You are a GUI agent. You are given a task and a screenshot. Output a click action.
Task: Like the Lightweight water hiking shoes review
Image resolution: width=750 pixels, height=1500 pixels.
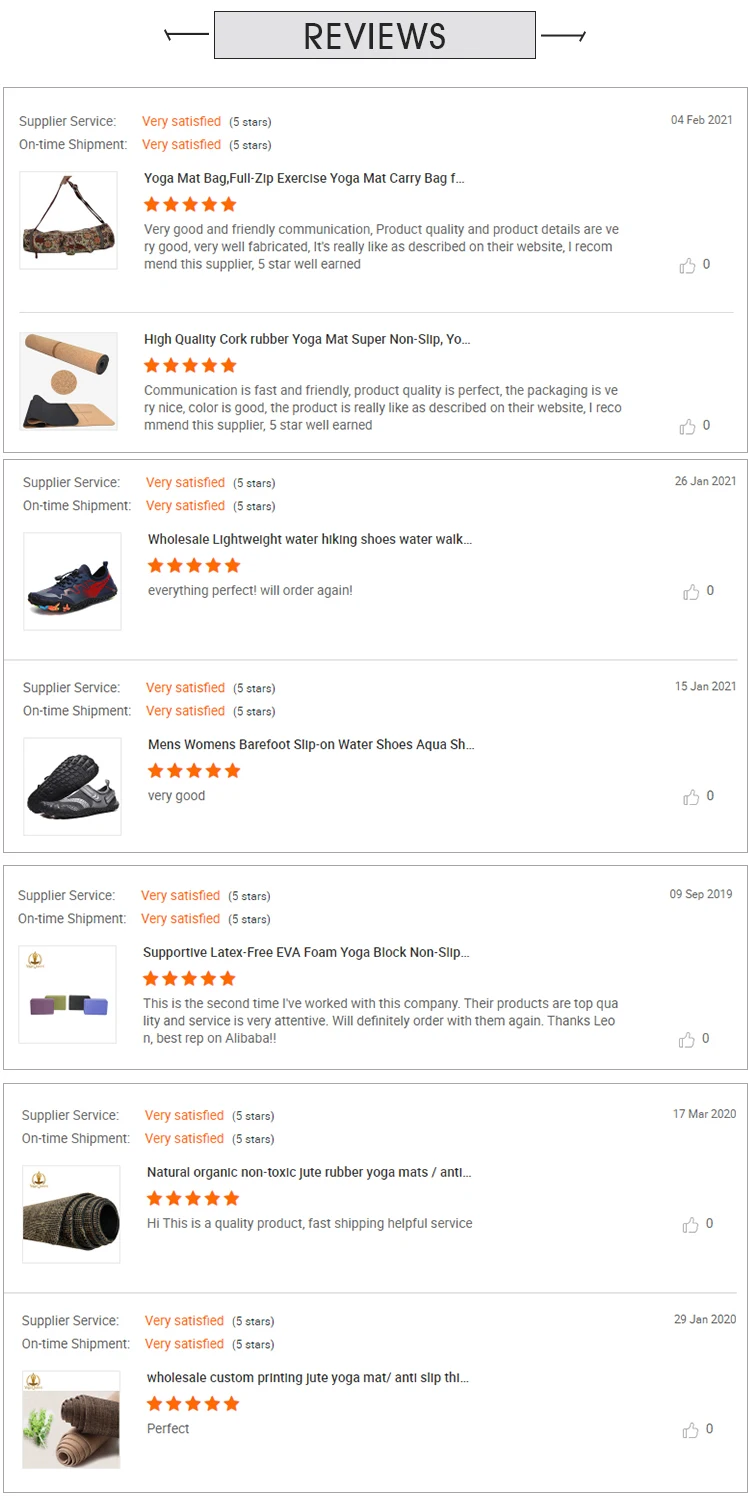[x=691, y=592]
